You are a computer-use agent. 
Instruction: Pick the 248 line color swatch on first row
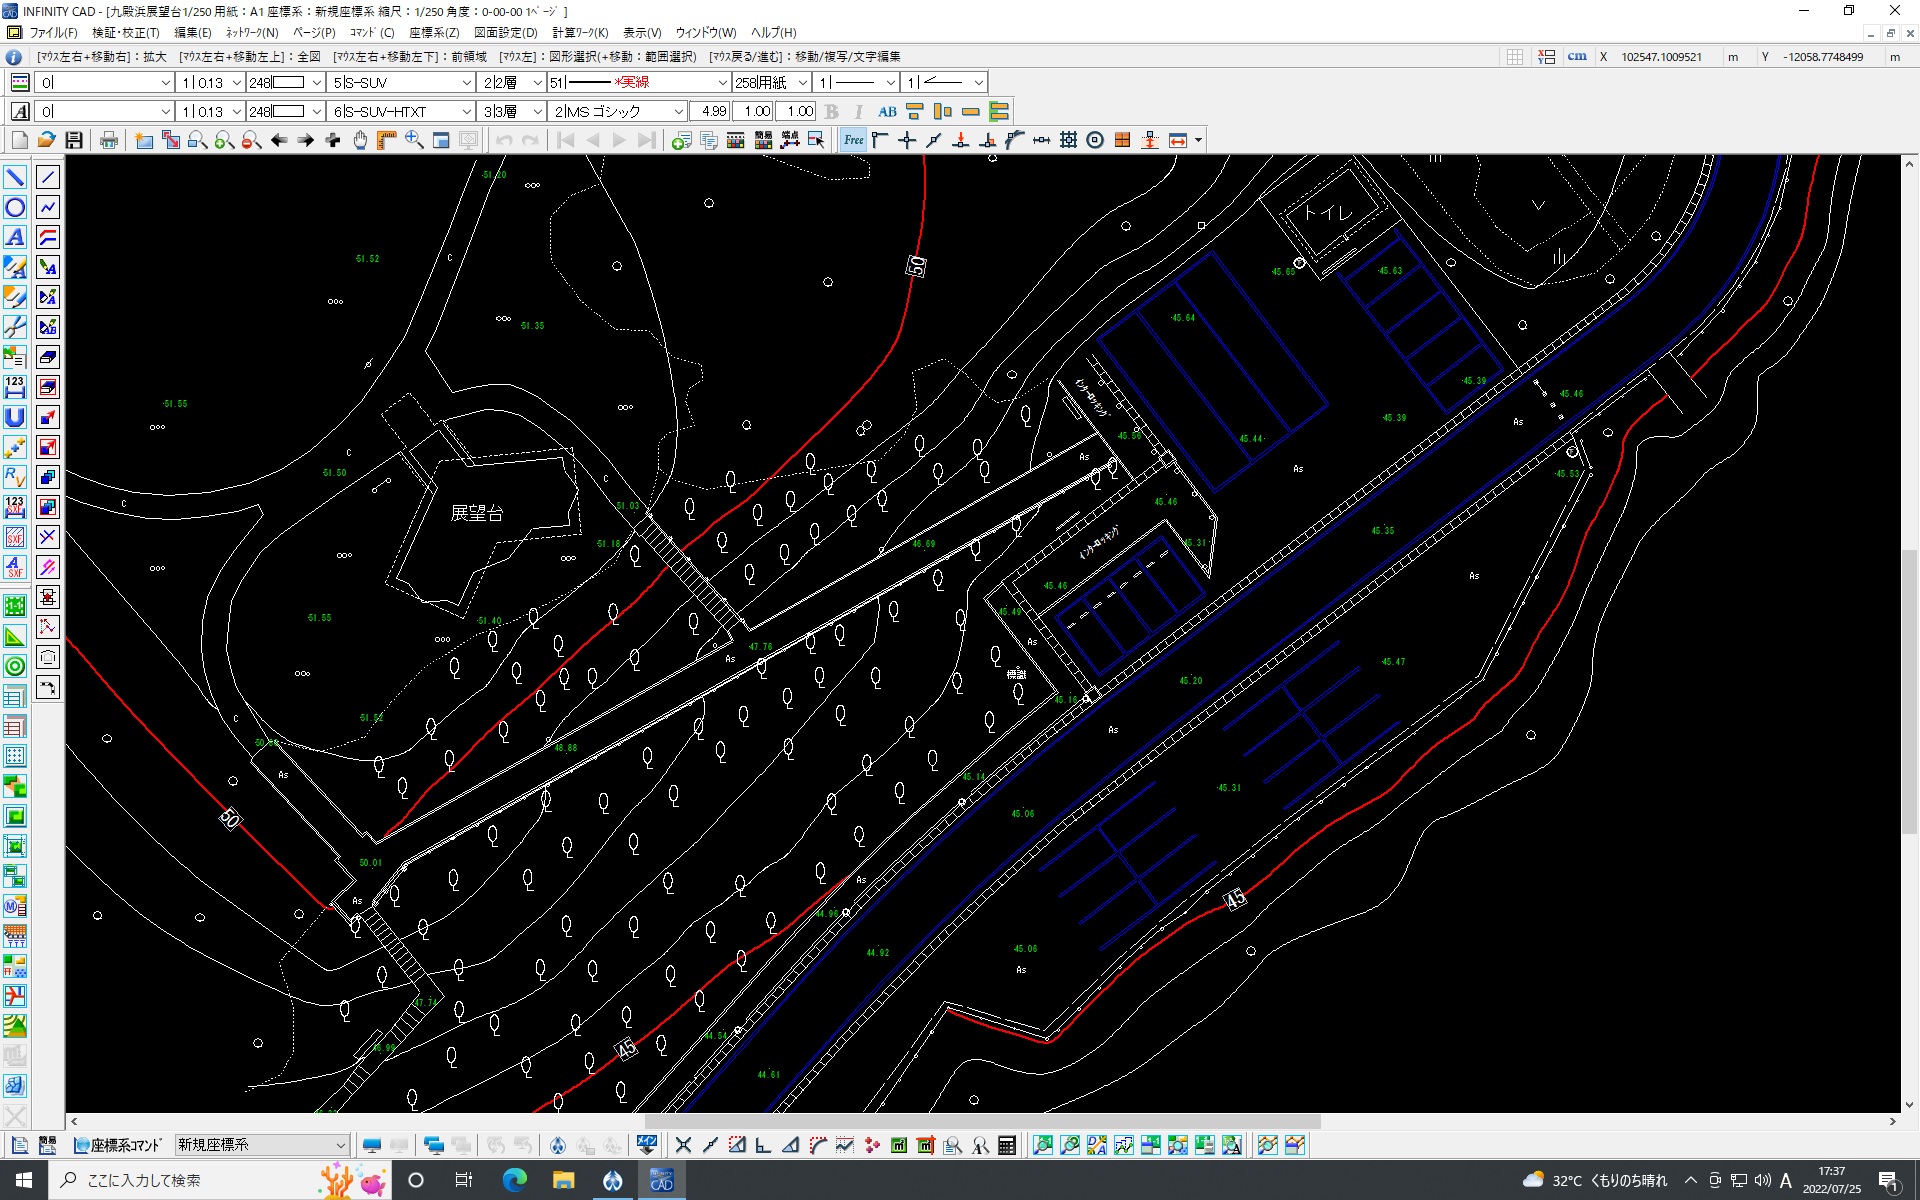(x=286, y=82)
